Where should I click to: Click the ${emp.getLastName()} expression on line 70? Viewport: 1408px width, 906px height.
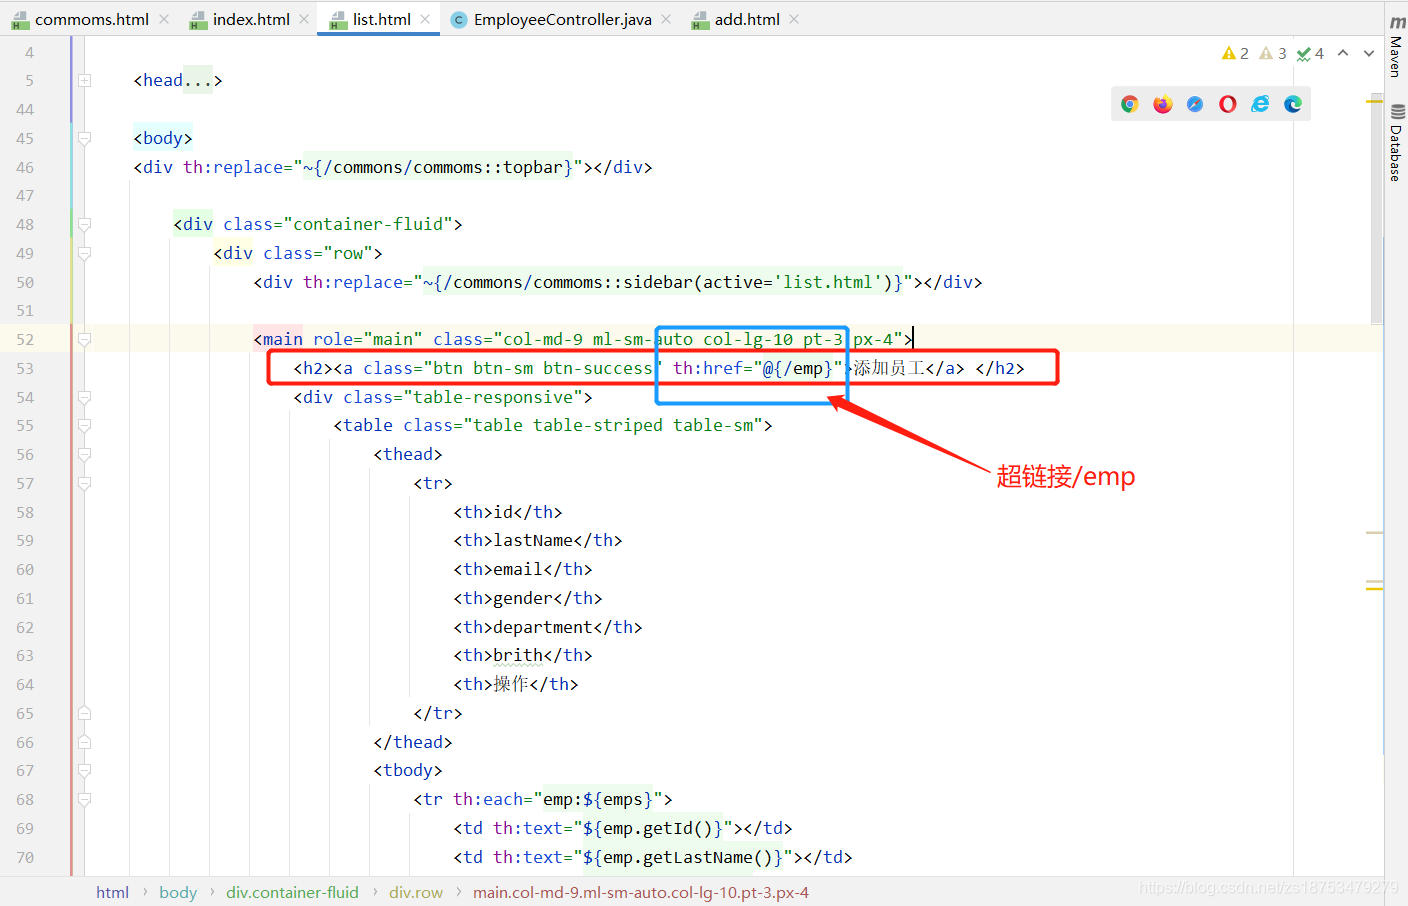pyautogui.click(x=683, y=857)
